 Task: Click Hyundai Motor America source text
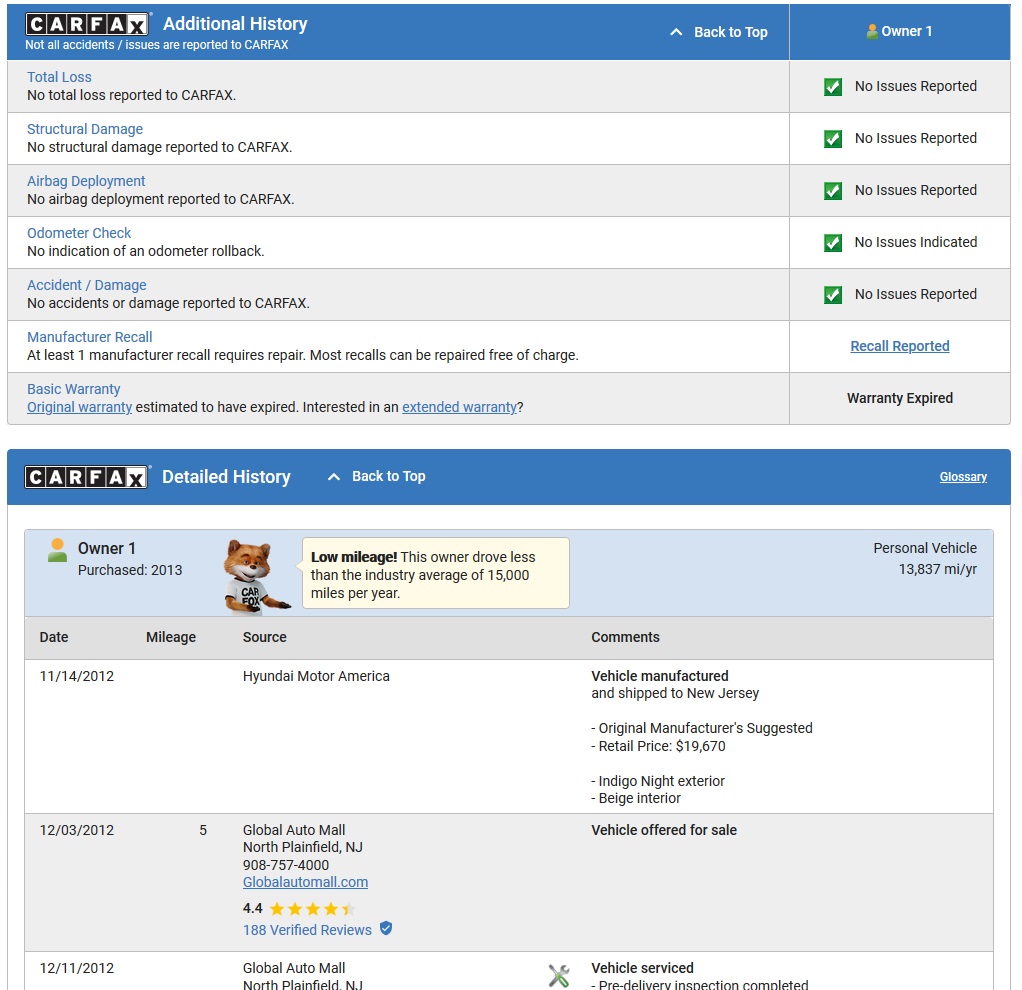pos(316,677)
